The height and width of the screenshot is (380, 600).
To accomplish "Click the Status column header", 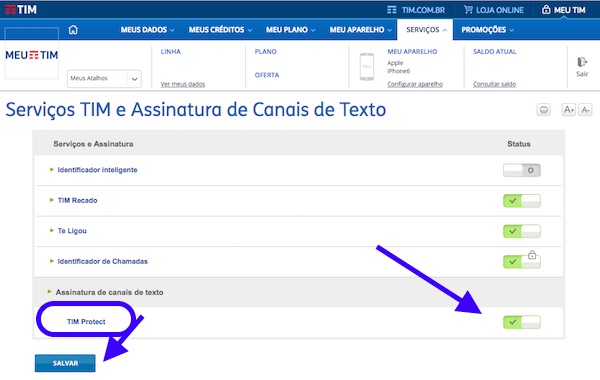I will [x=519, y=144].
